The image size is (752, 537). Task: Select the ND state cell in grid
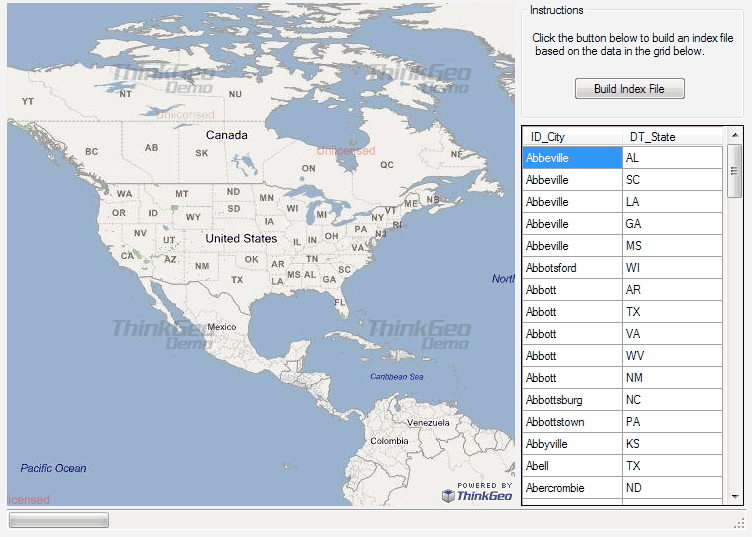click(672, 489)
